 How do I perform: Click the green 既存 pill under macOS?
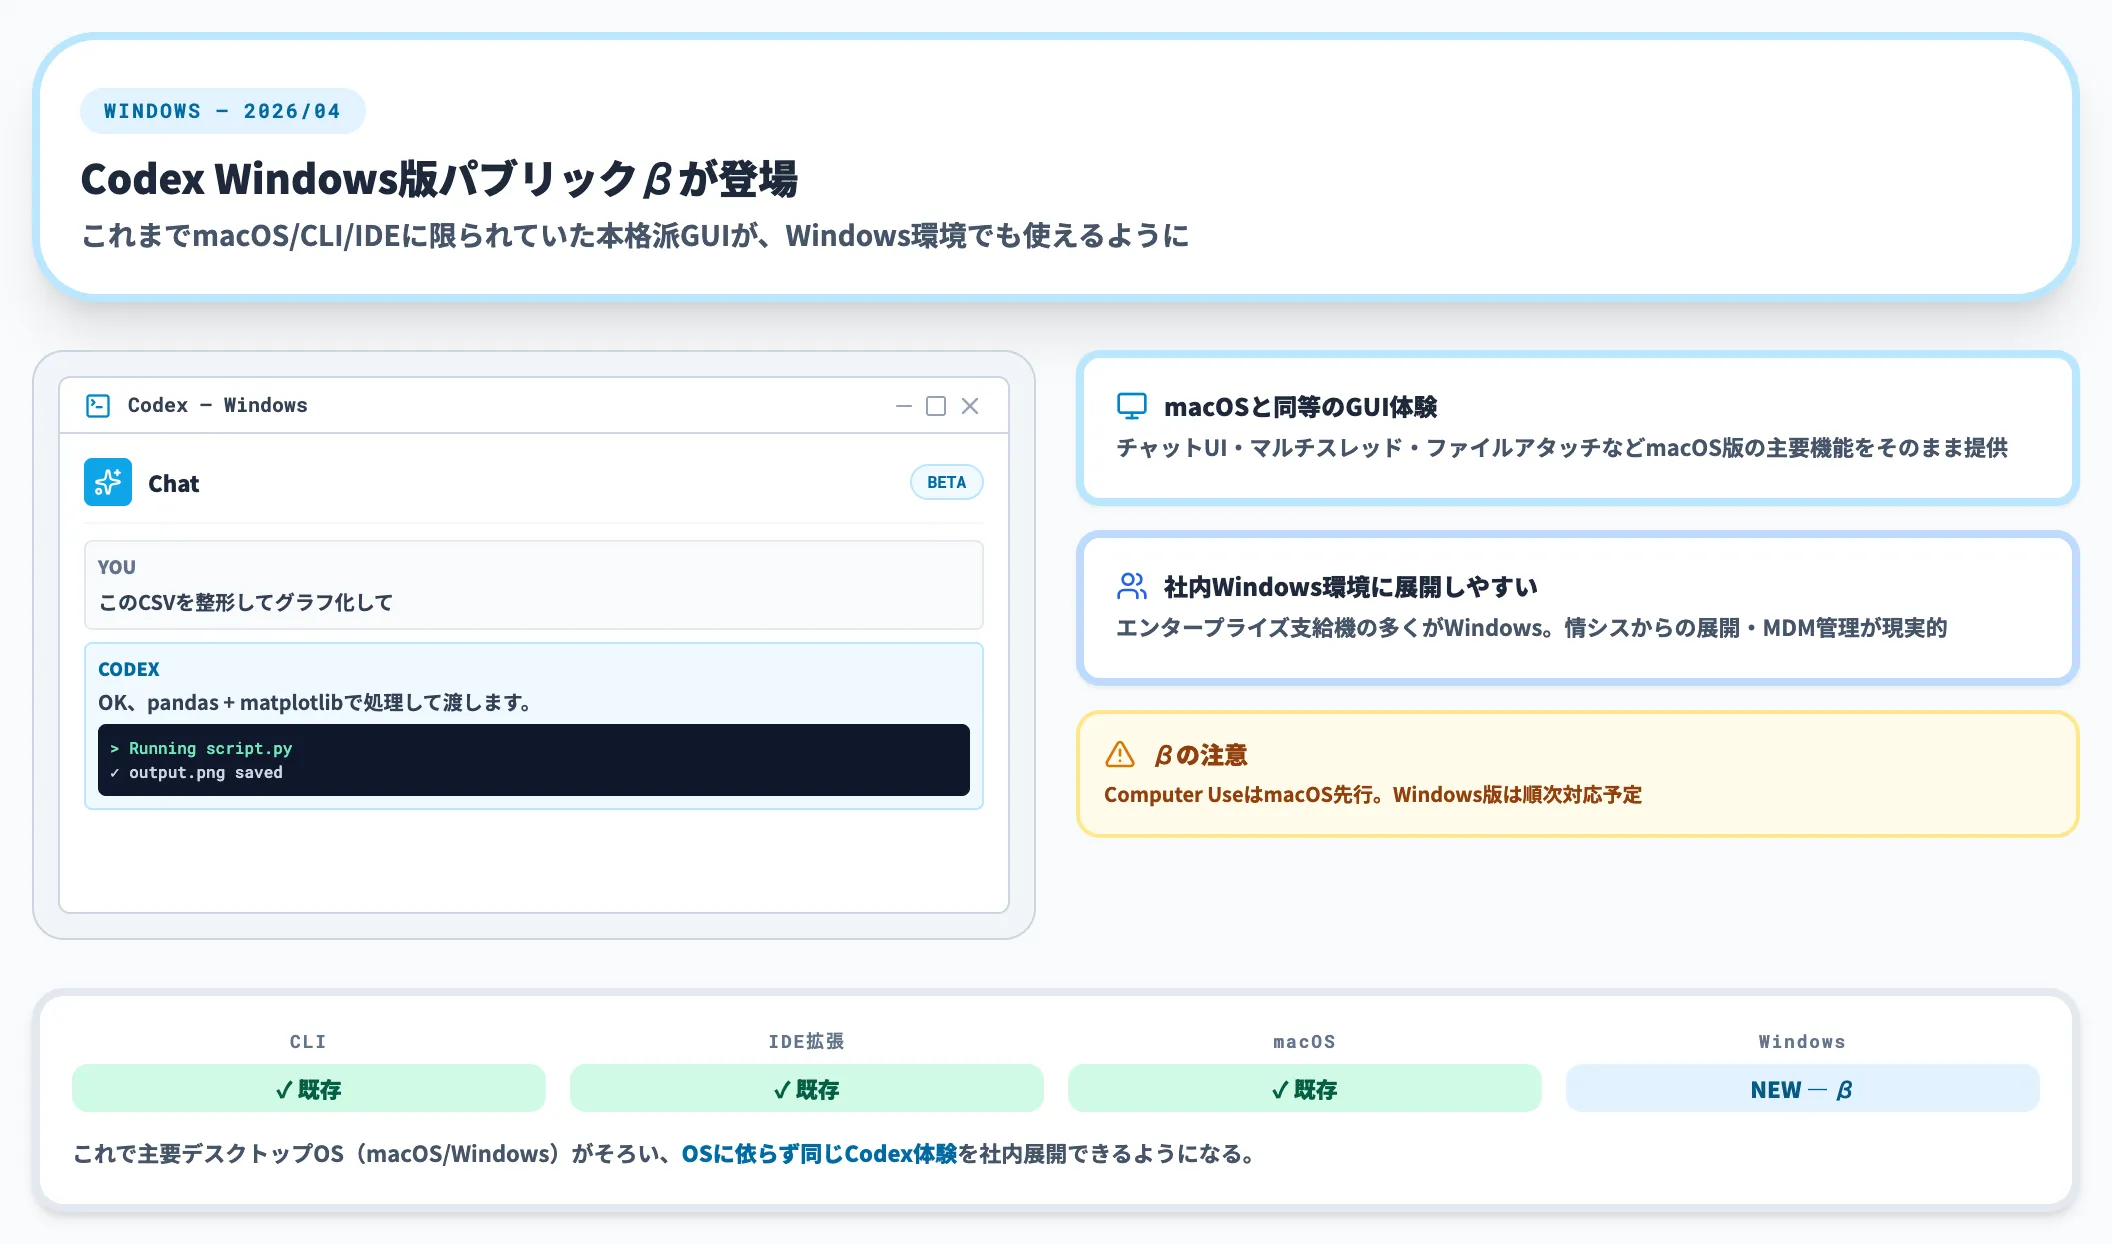coord(1304,1089)
